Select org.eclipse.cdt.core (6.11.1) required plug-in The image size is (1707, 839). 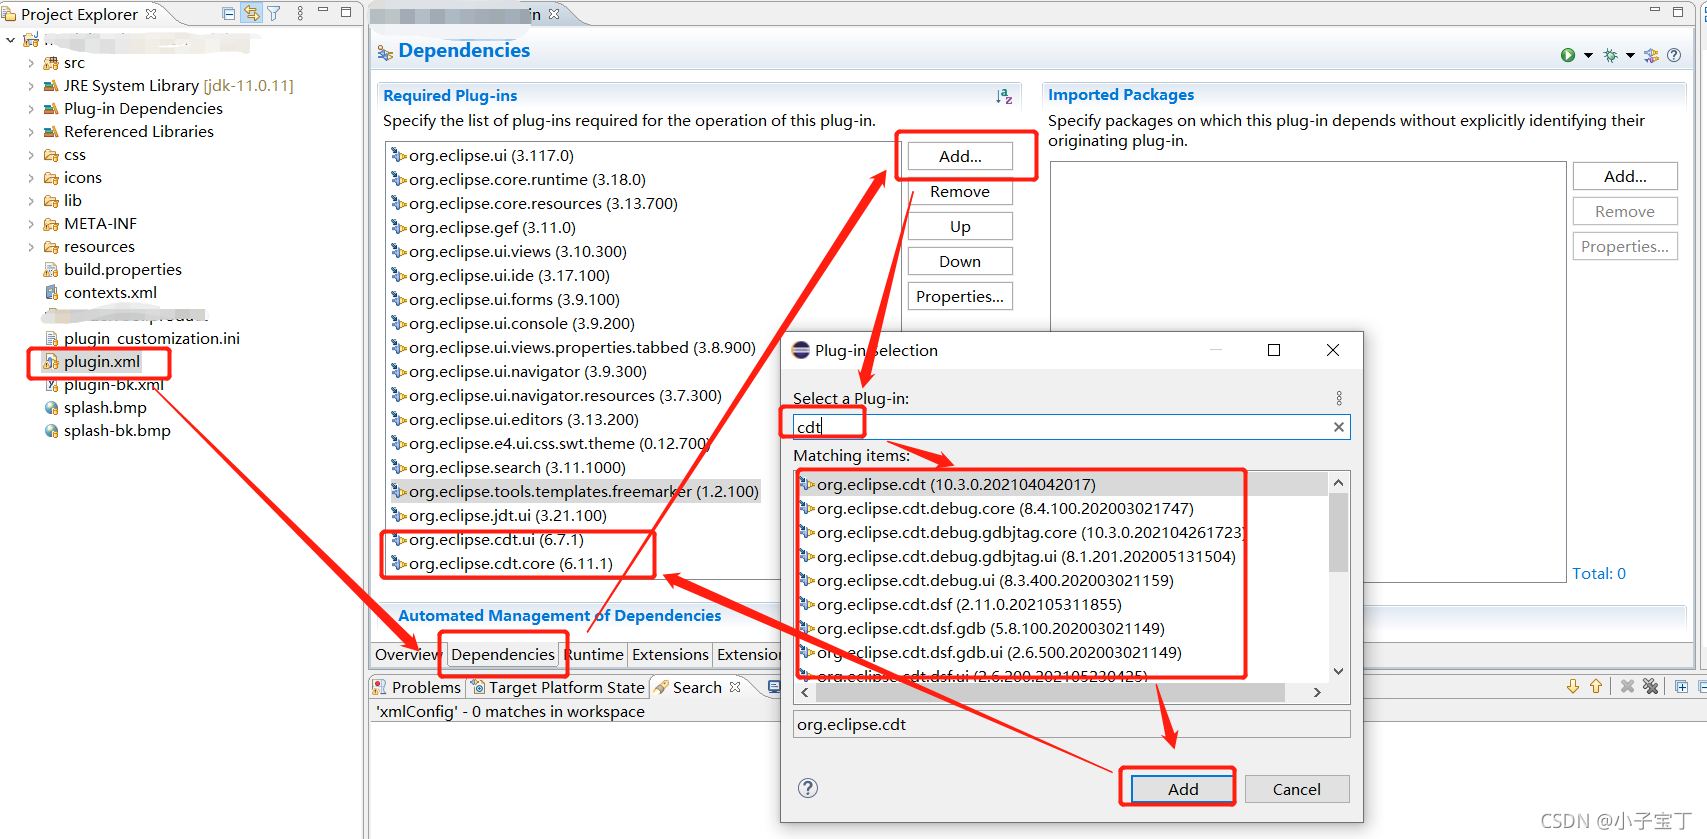tap(502, 564)
